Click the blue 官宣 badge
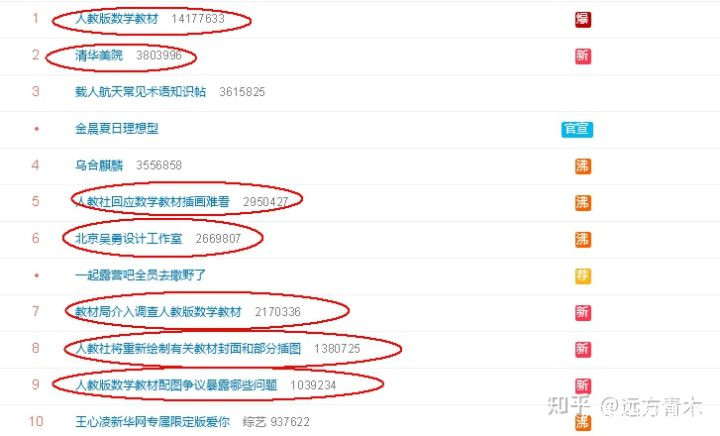 tap(577, 129)
